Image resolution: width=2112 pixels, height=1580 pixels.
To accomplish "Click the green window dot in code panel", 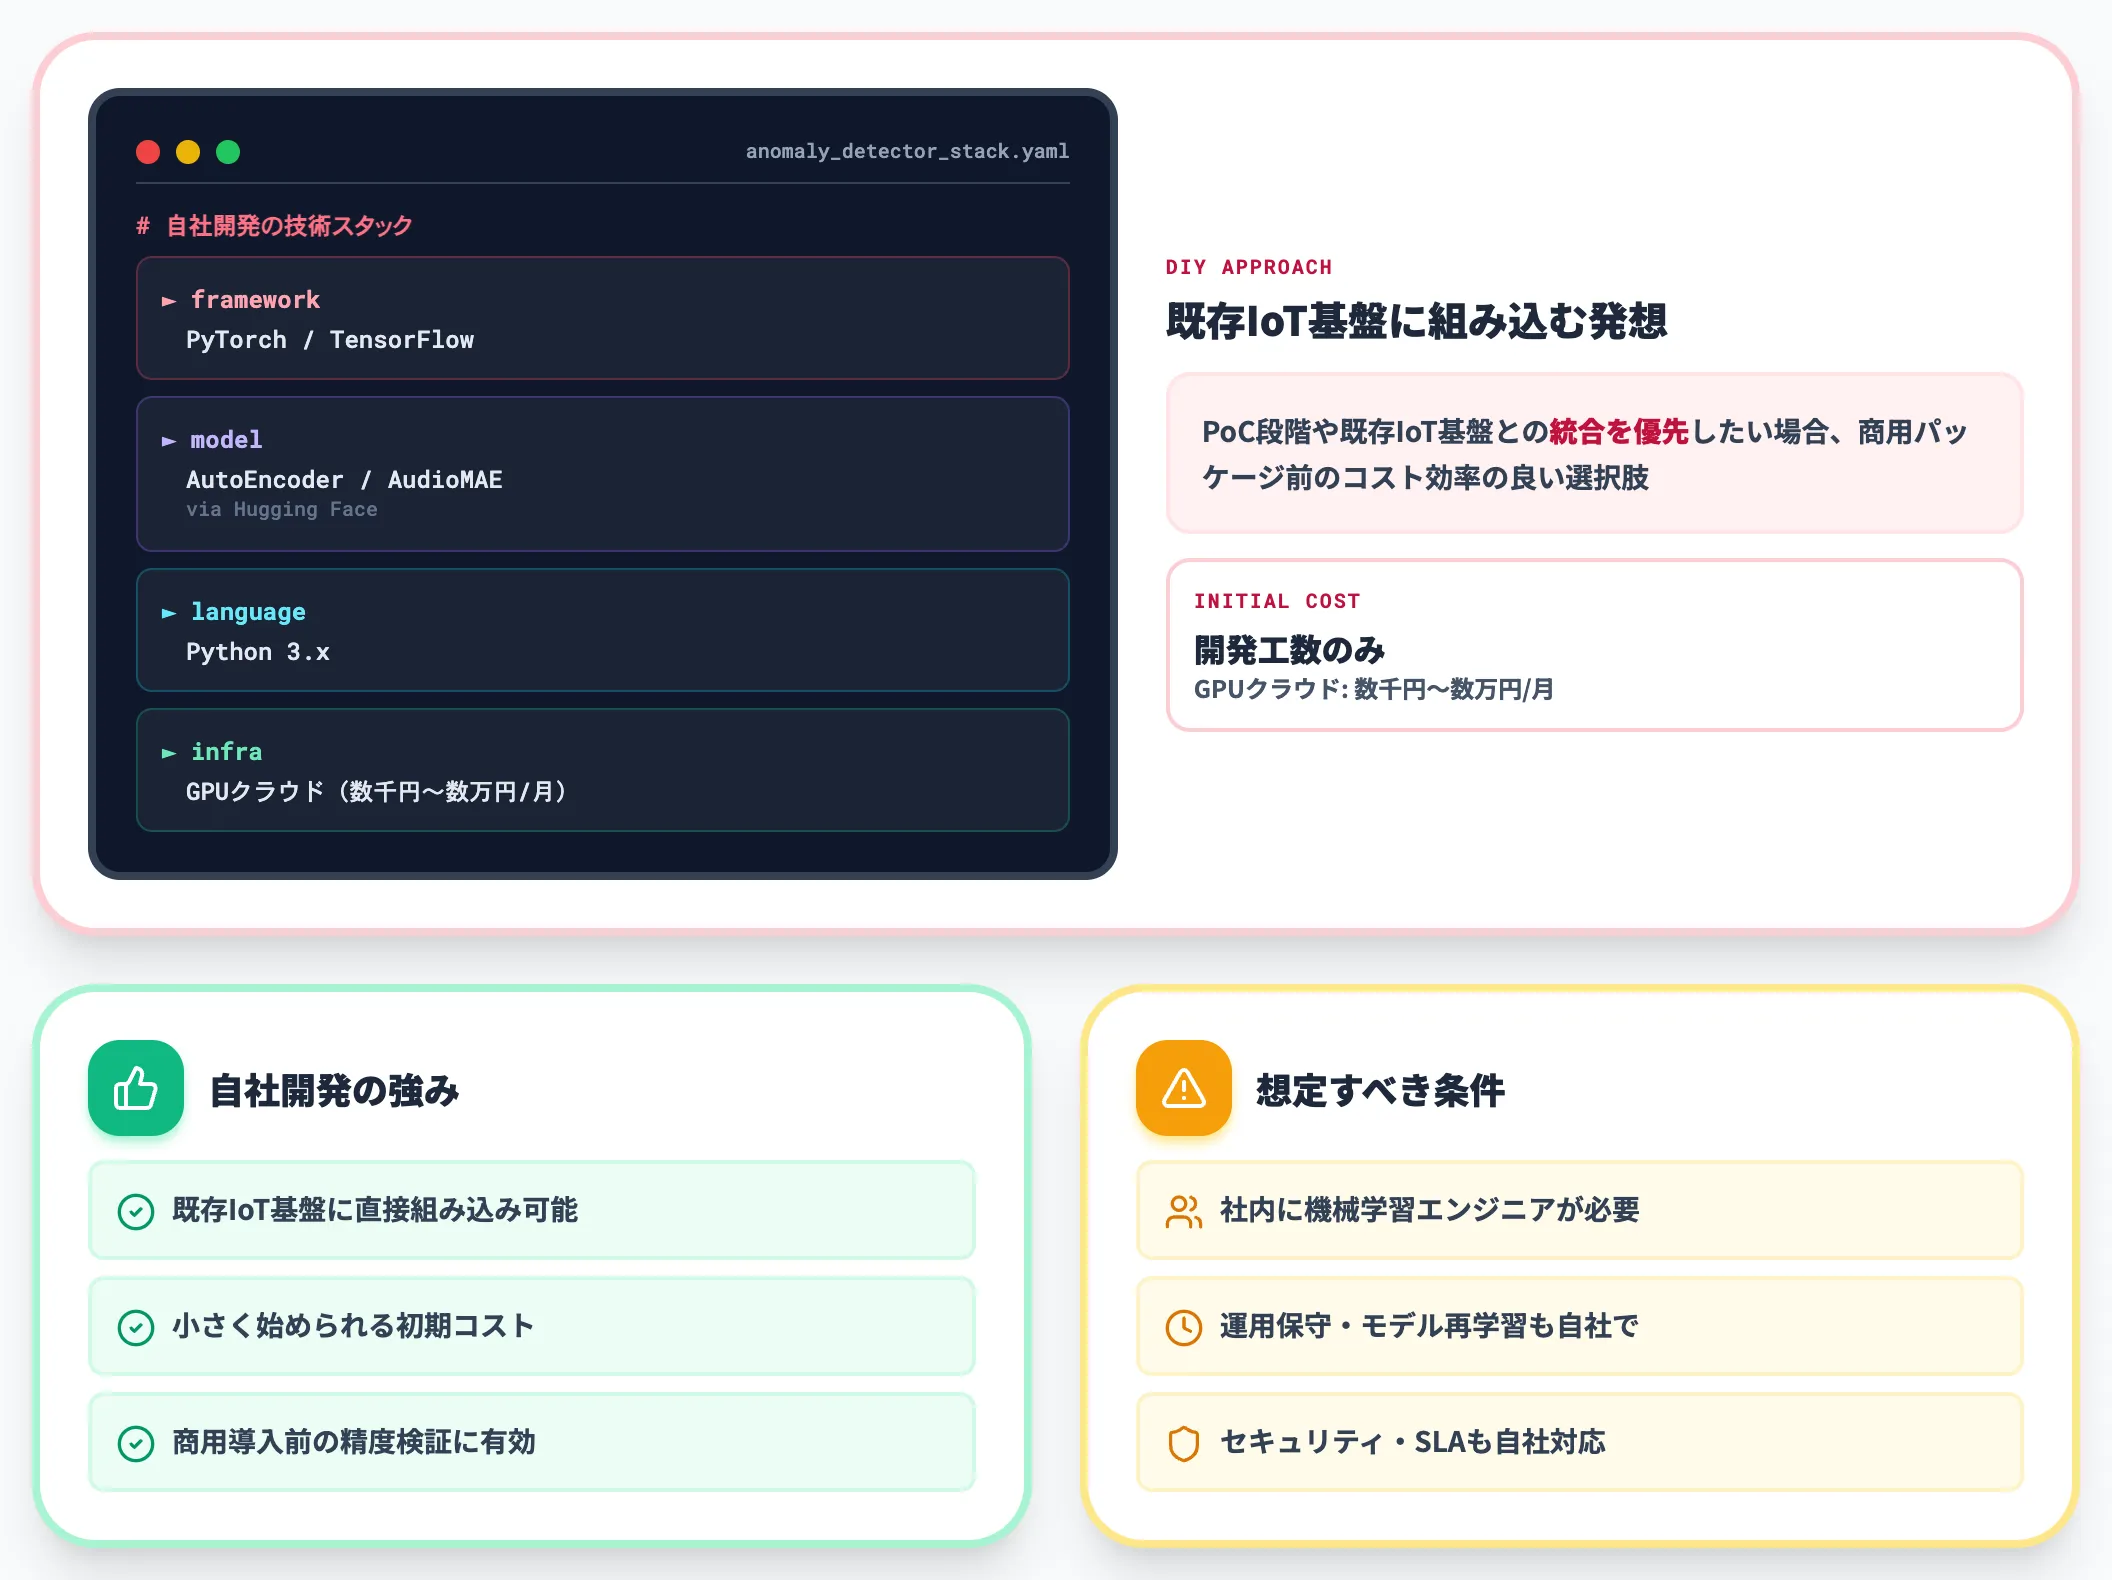I will coord(228,152).
